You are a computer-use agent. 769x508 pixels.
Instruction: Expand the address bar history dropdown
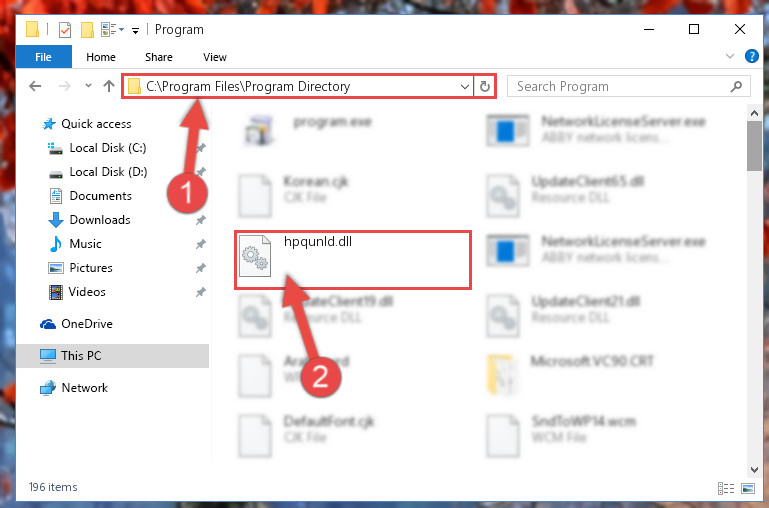coord(464,87)
